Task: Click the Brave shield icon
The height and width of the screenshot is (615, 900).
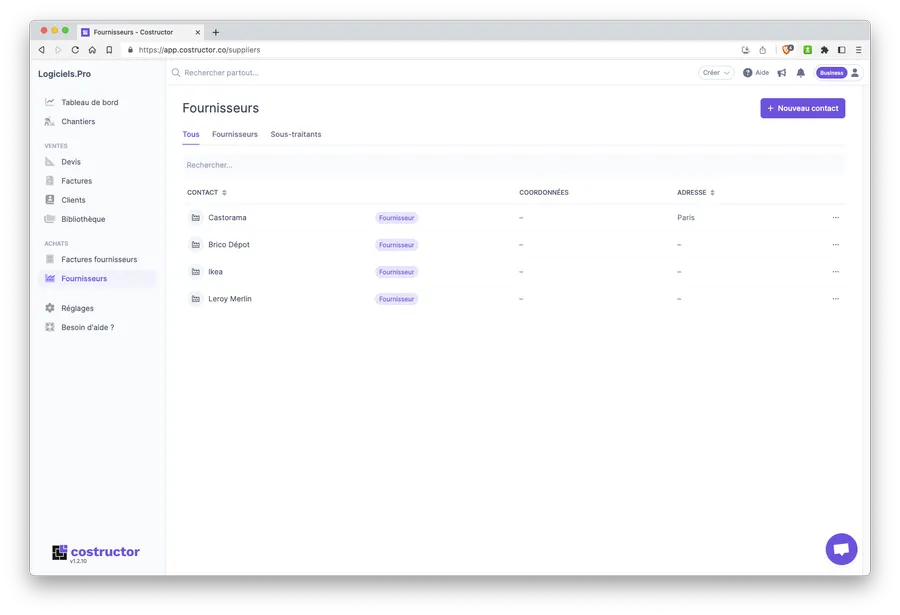Action: 788,50
